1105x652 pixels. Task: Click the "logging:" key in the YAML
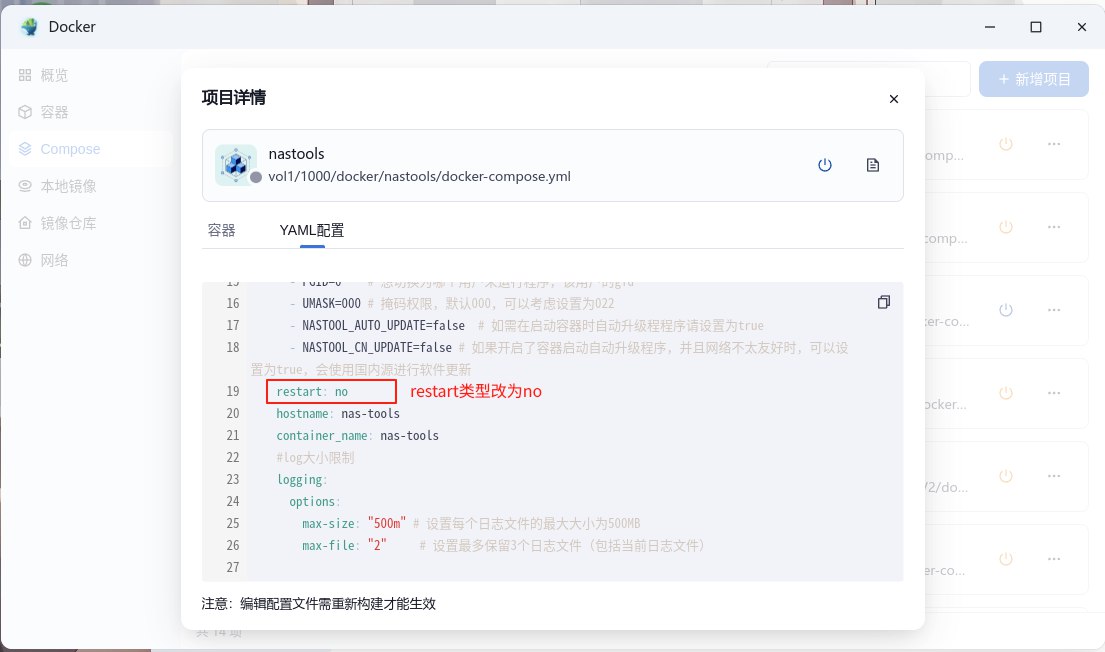pyautogui.click(x=302, y=479)
